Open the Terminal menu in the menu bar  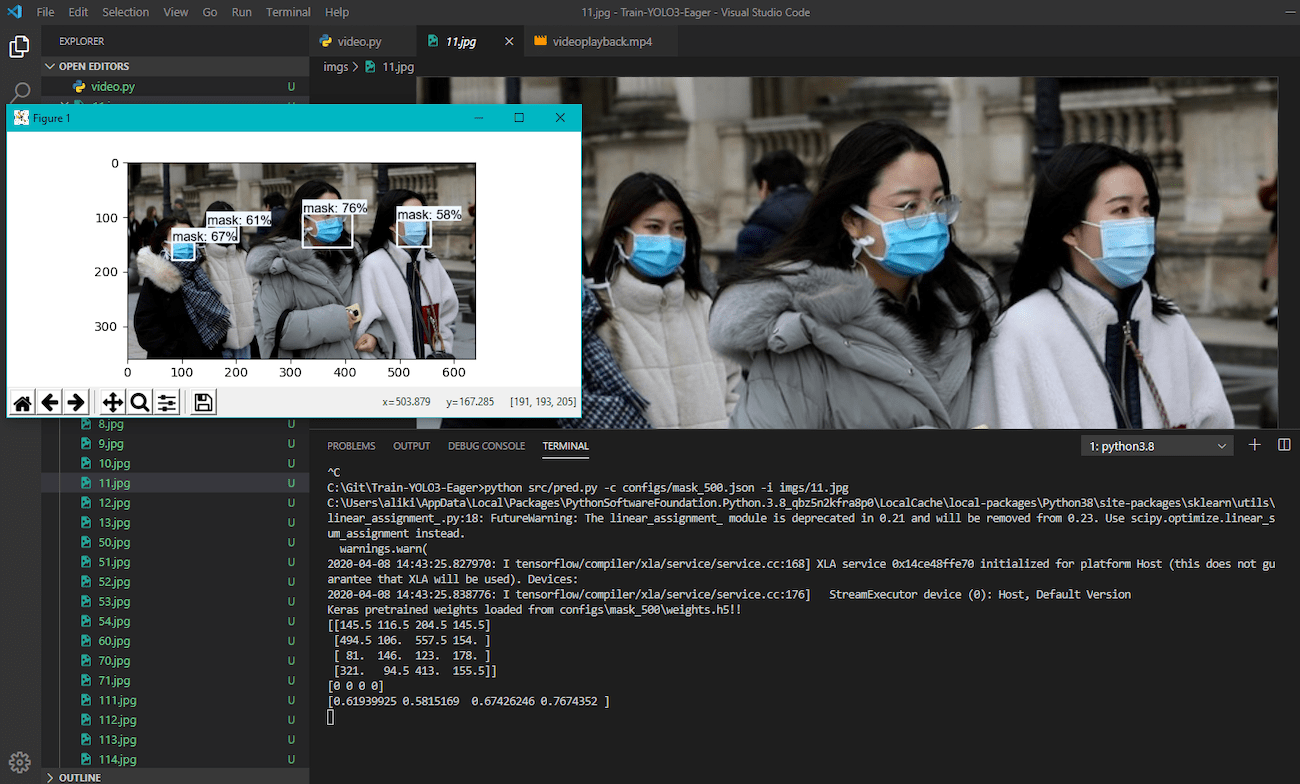click(x=288, y=12)
